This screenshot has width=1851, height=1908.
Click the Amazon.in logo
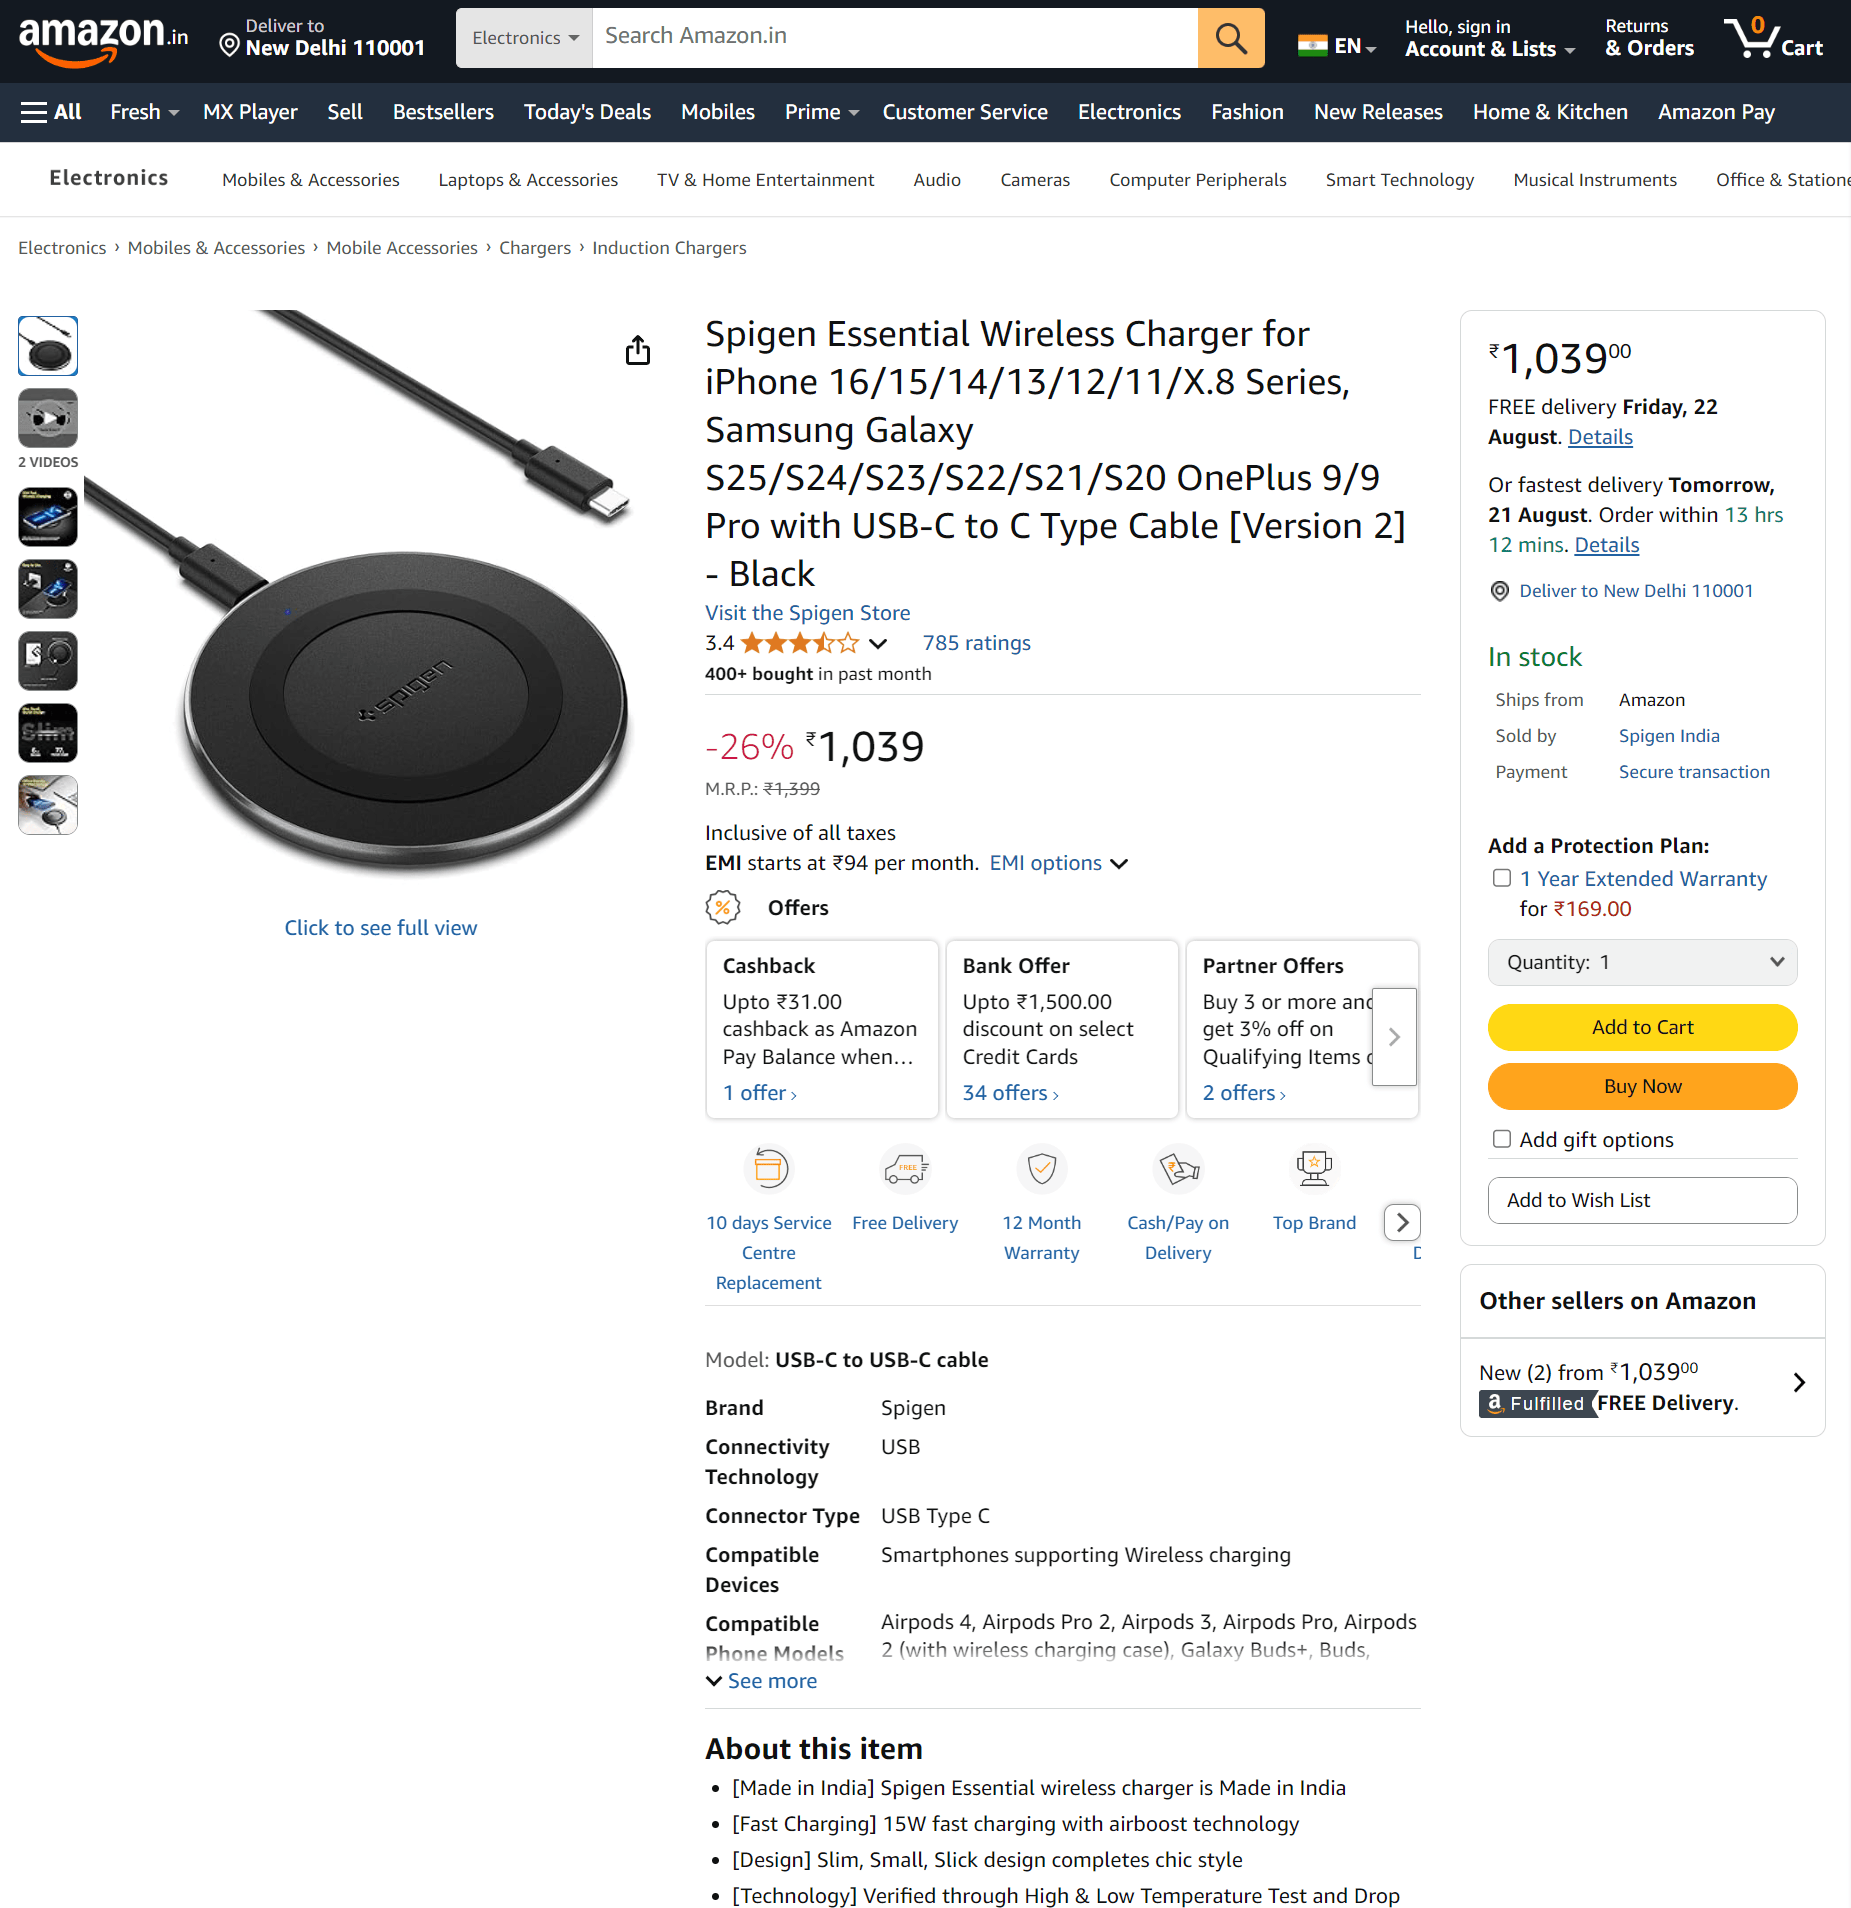coord(103,40)
